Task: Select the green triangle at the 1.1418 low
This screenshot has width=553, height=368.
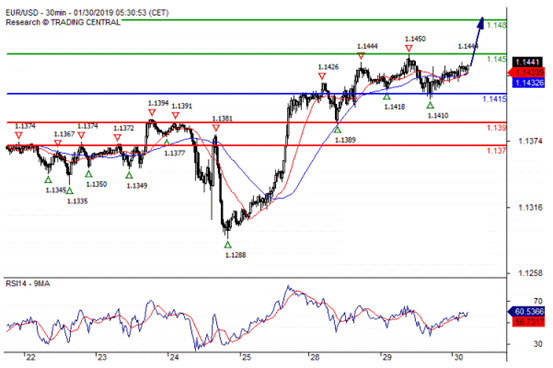Action: 387,96
